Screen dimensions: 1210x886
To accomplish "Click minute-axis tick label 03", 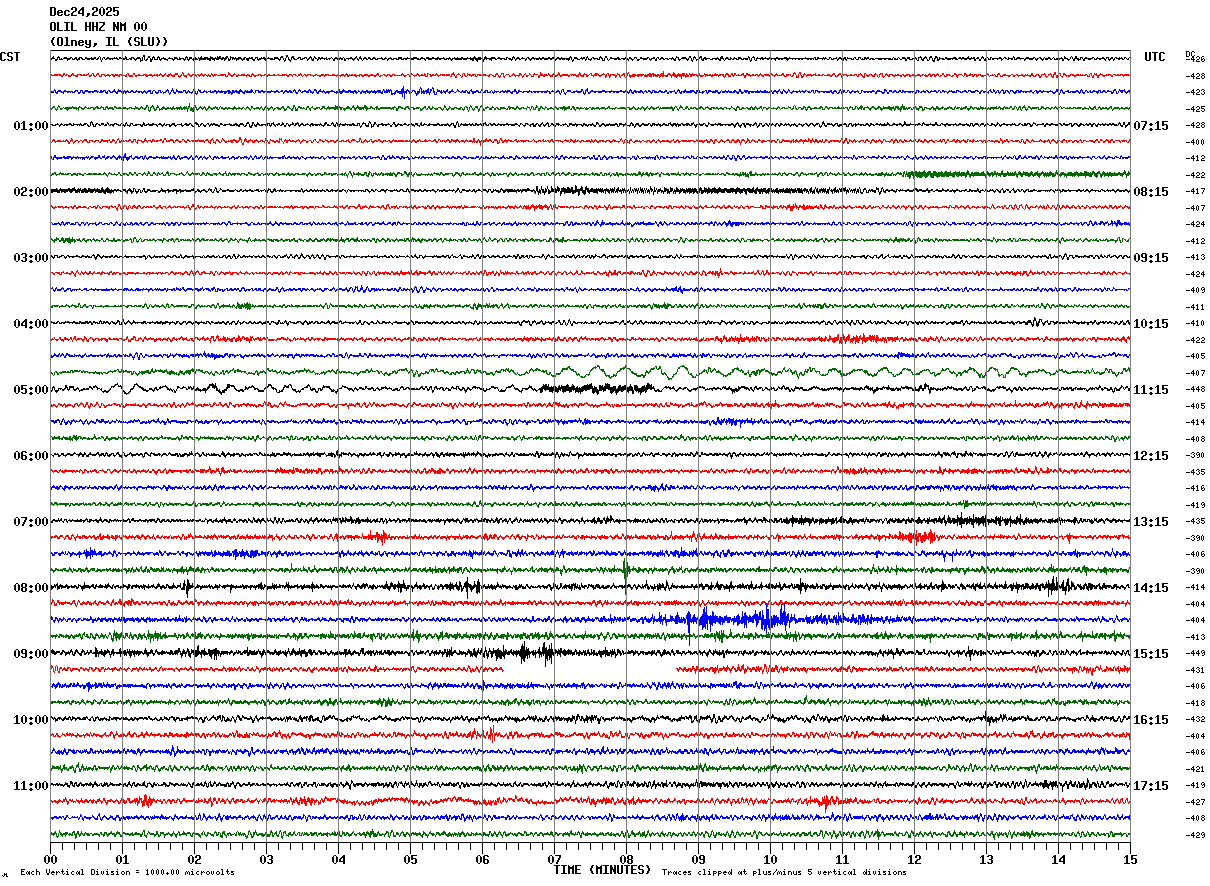I will (266, 859).
